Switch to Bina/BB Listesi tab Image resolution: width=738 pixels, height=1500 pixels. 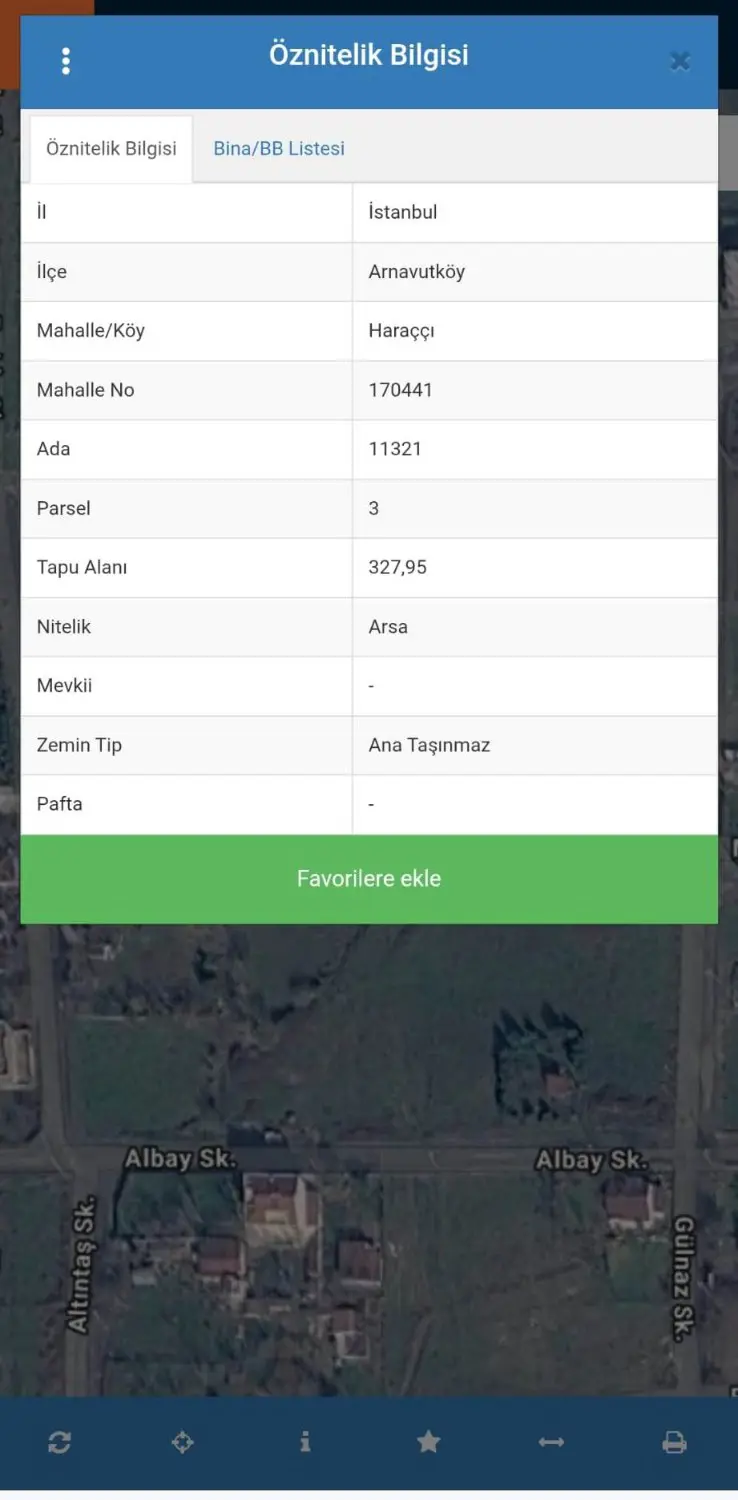[279, 148]
